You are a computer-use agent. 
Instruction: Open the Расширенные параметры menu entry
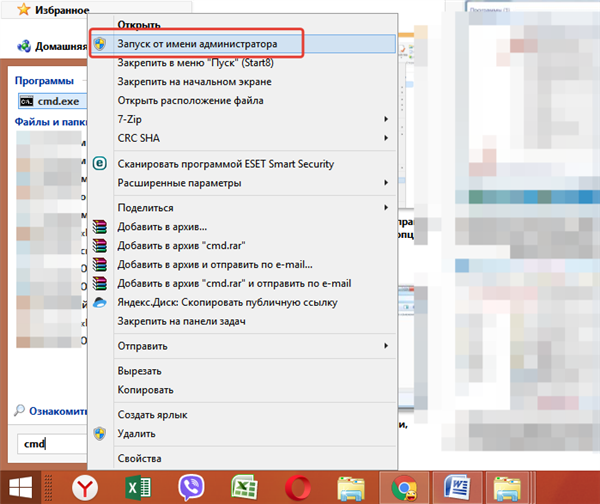tap(243, 183)
